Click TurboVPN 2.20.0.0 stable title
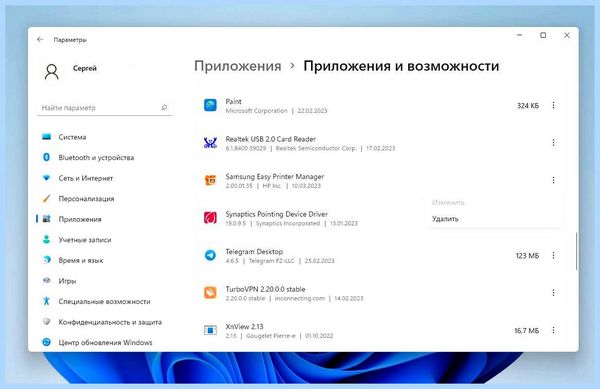The width and height of the screenshot is (600, 389). tap(265, 289)
